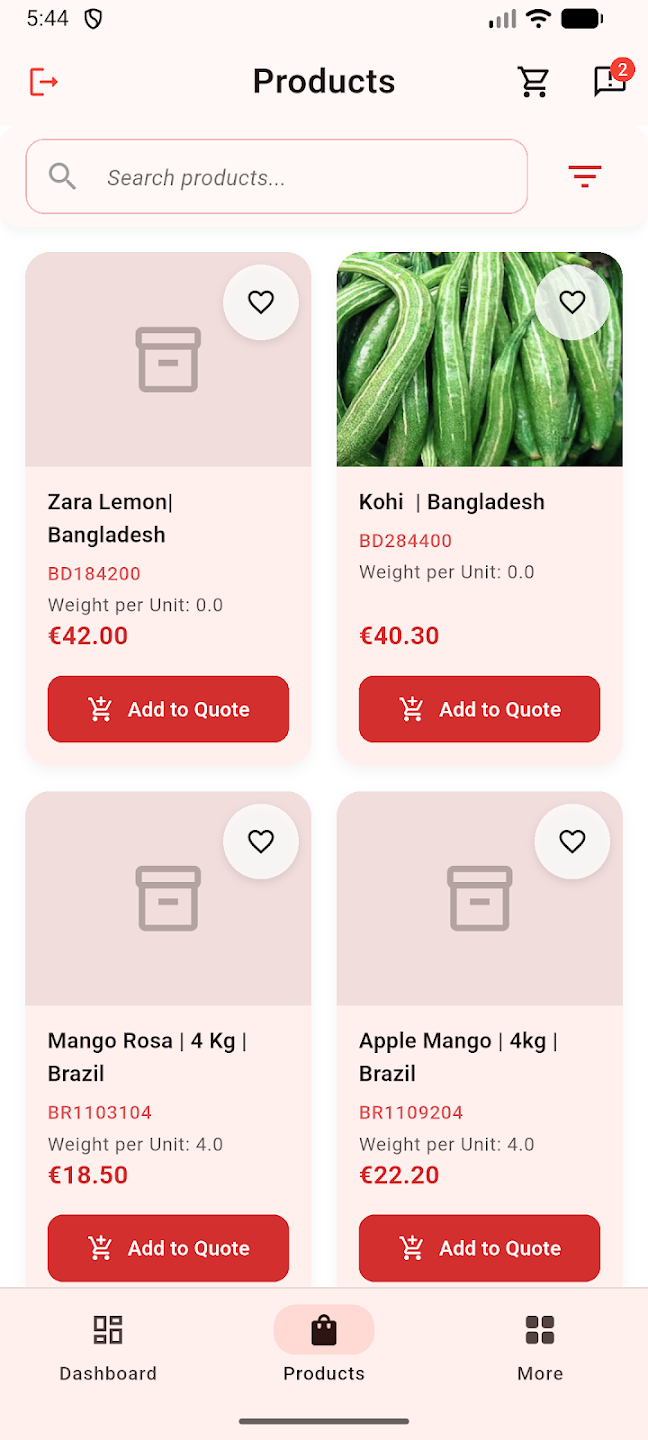
Task: Add Kohi to quote
Action: pos(479,709)
